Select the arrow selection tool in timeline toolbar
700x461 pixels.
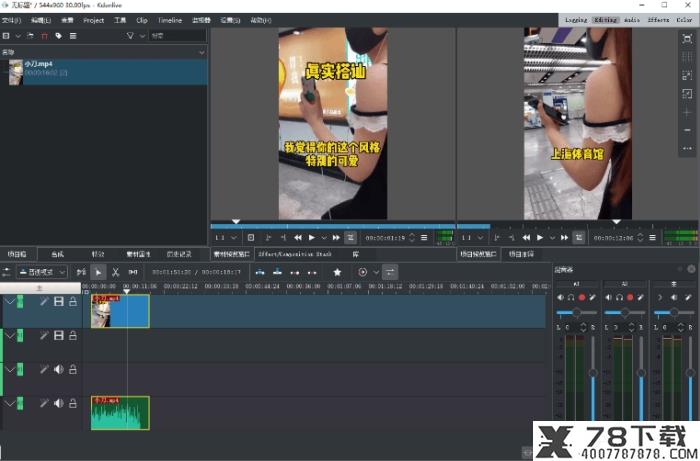tap(98, 272)
